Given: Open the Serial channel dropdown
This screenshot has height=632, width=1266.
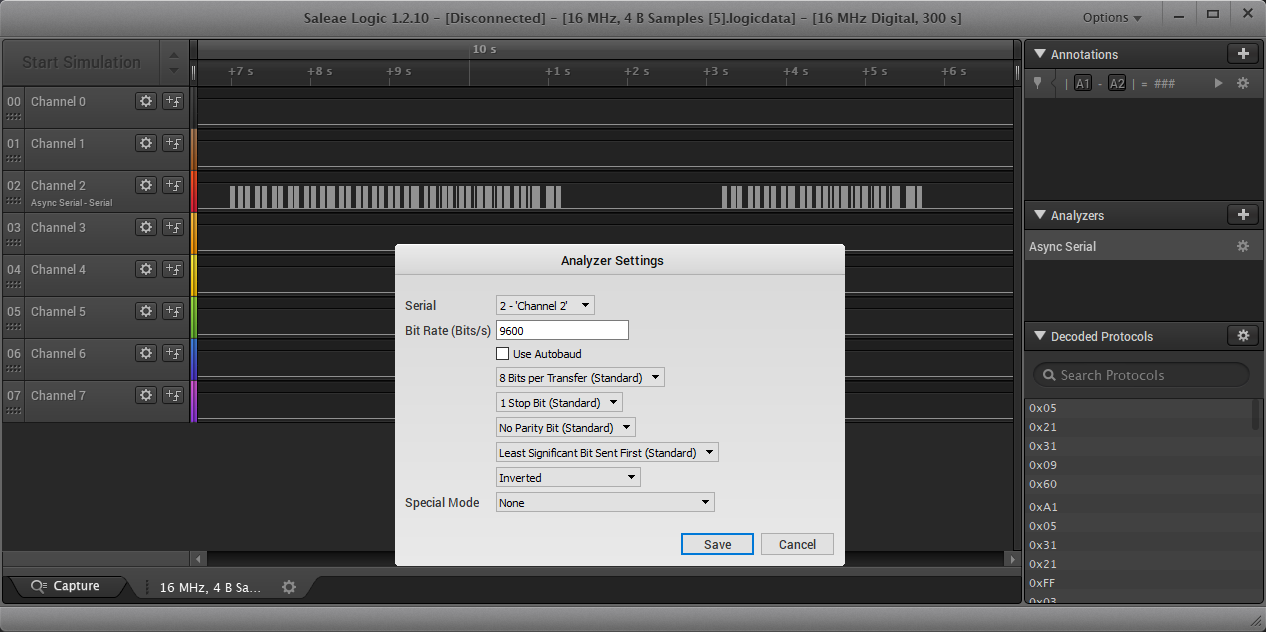Looking at the screenshot, I should (x=545, y=305).
